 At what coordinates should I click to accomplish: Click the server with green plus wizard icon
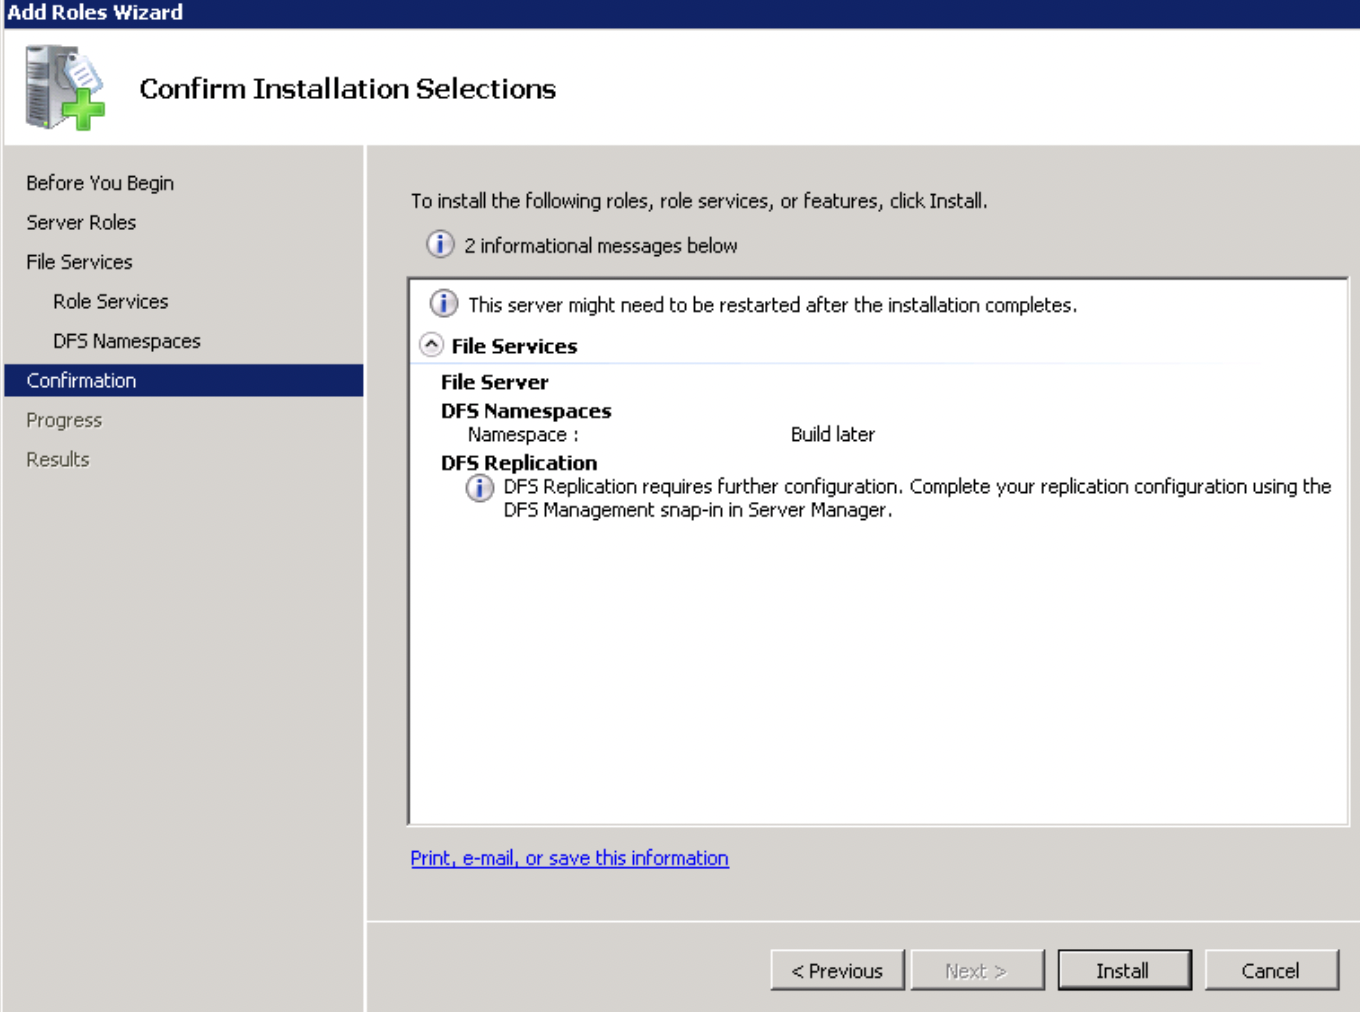tap(65, 87)
